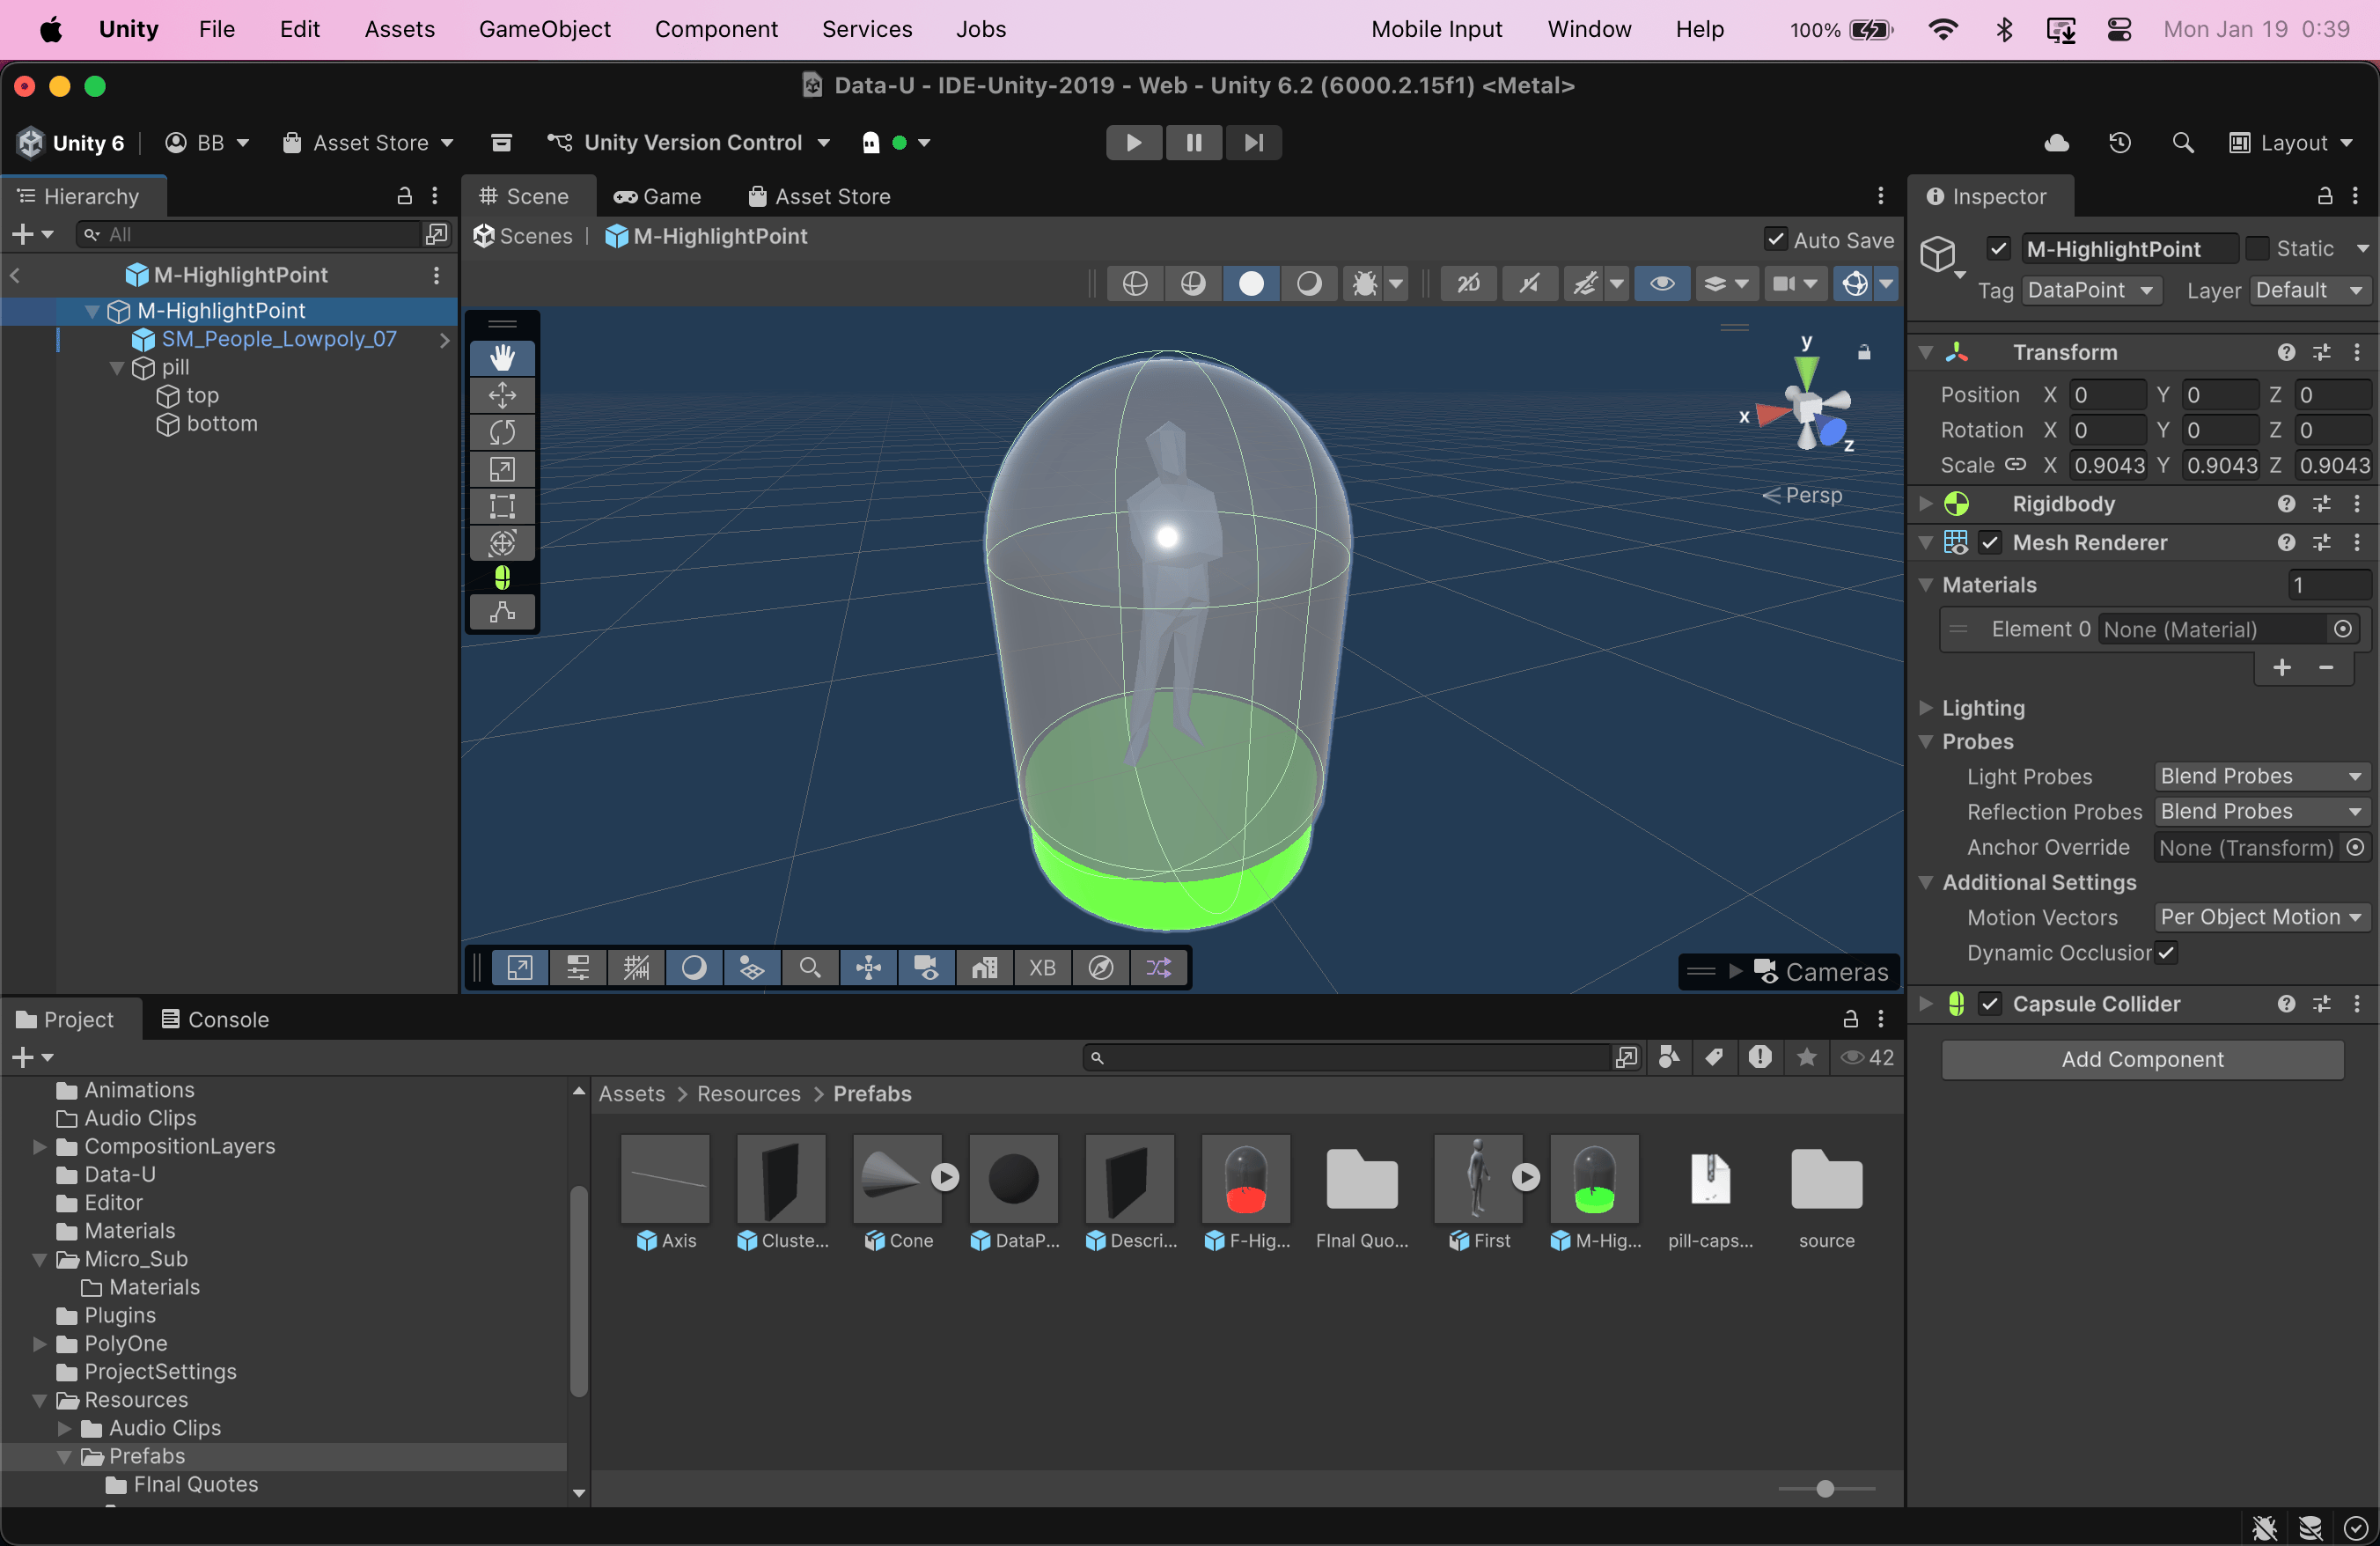Switch to the Game tab

point(658,197)
